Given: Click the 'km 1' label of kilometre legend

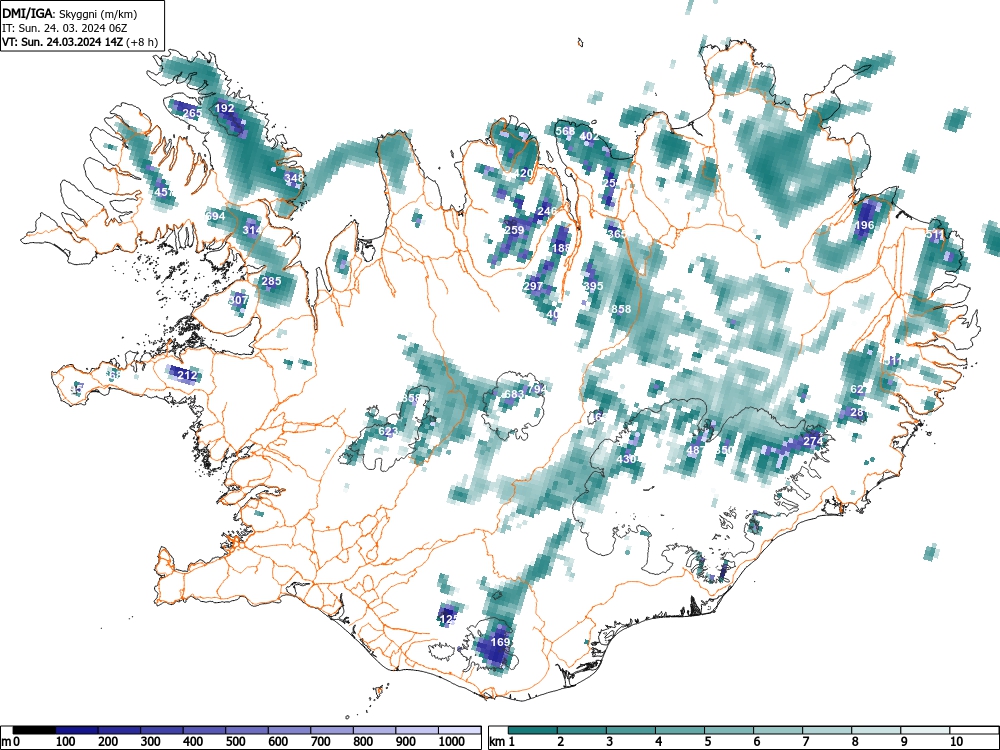Looking at the screenshot, I should click(502, 742).
